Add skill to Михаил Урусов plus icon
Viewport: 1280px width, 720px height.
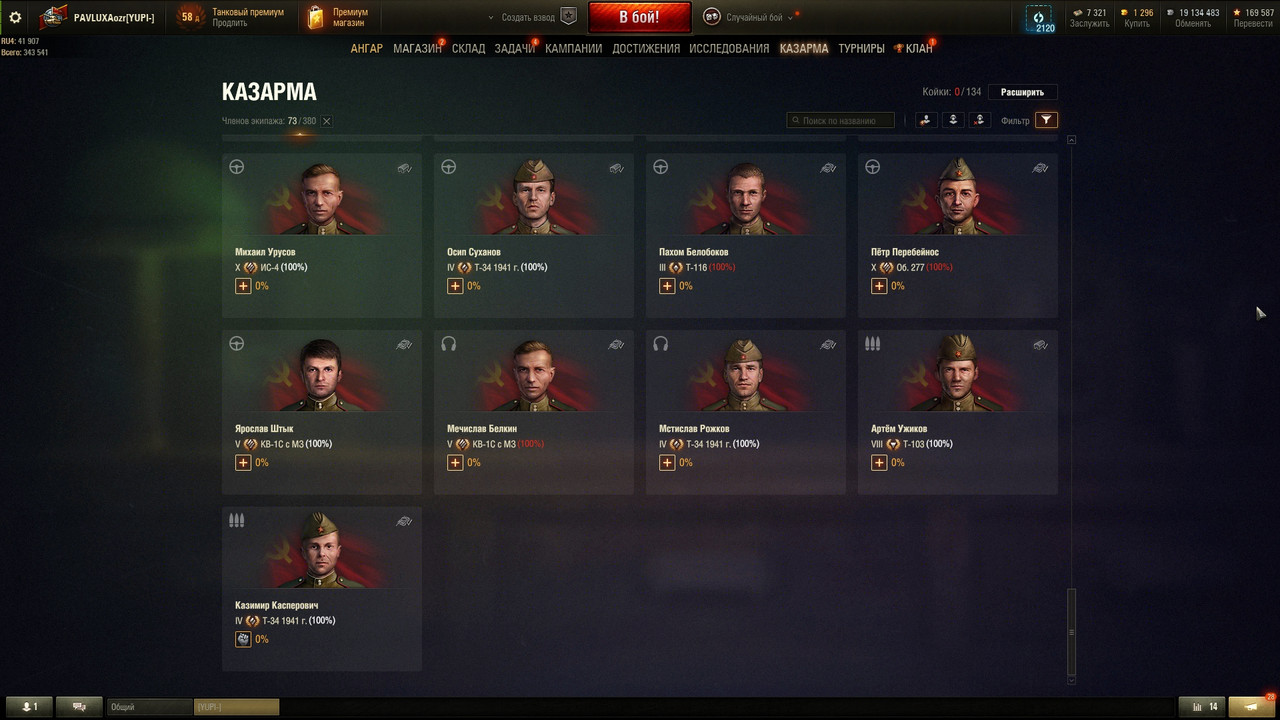click(243, 286)
